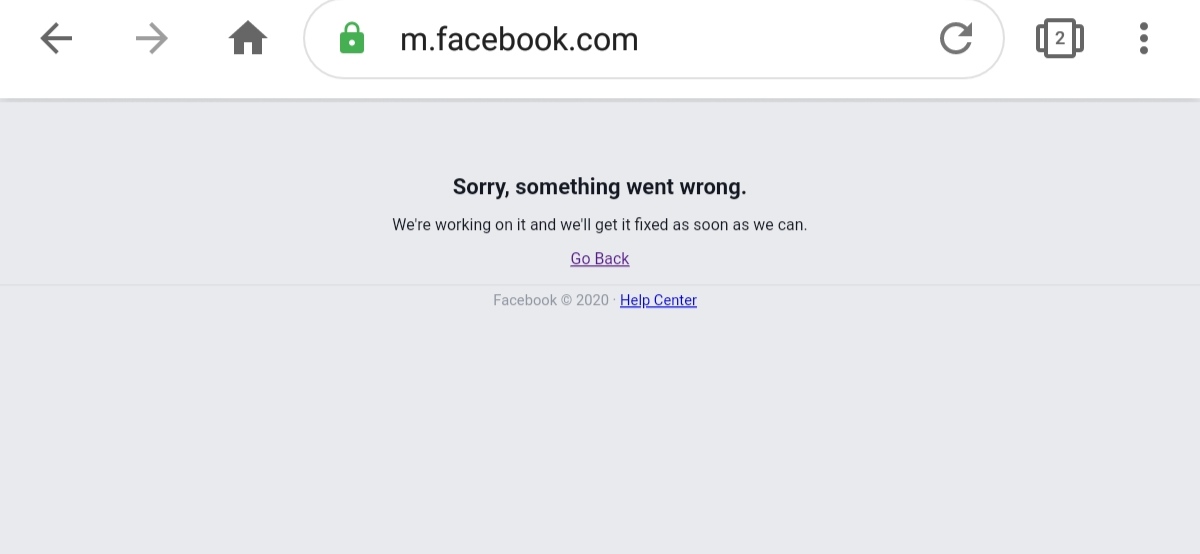Click the "We're working on it" message text
This screenshot has height=554, width=1200.
(459, 225)
